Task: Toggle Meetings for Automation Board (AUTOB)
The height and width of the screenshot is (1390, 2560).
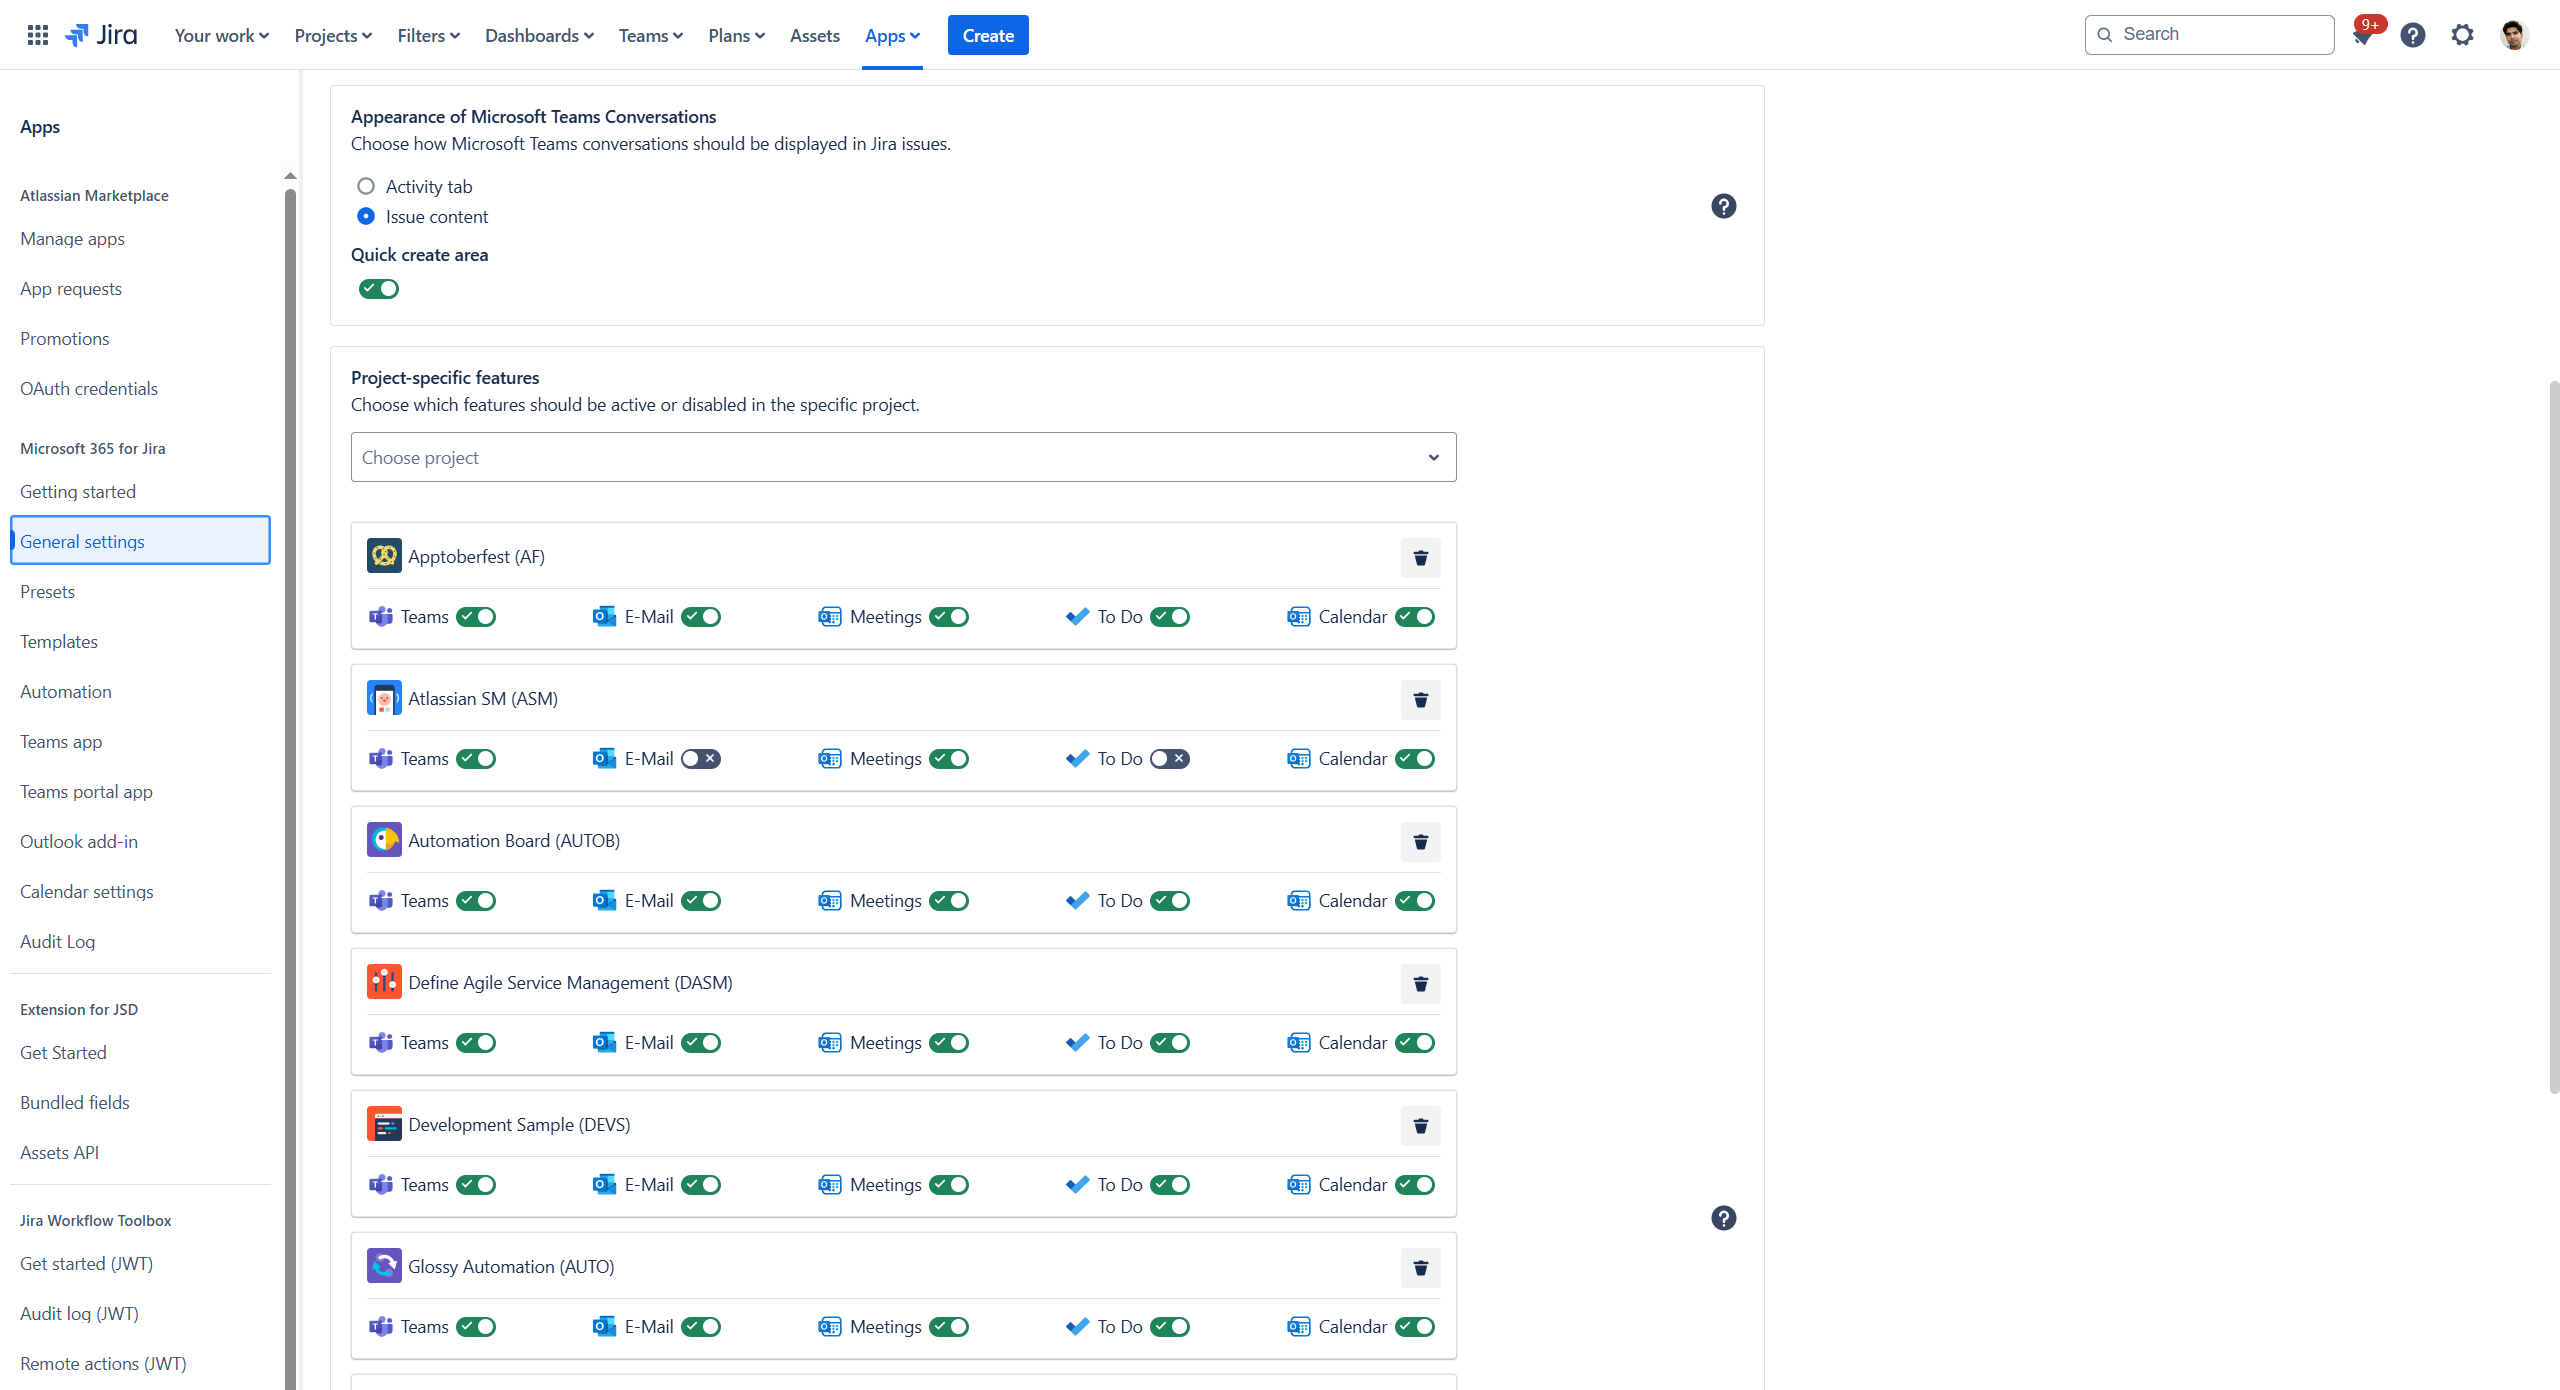Action: pos(949,901)
